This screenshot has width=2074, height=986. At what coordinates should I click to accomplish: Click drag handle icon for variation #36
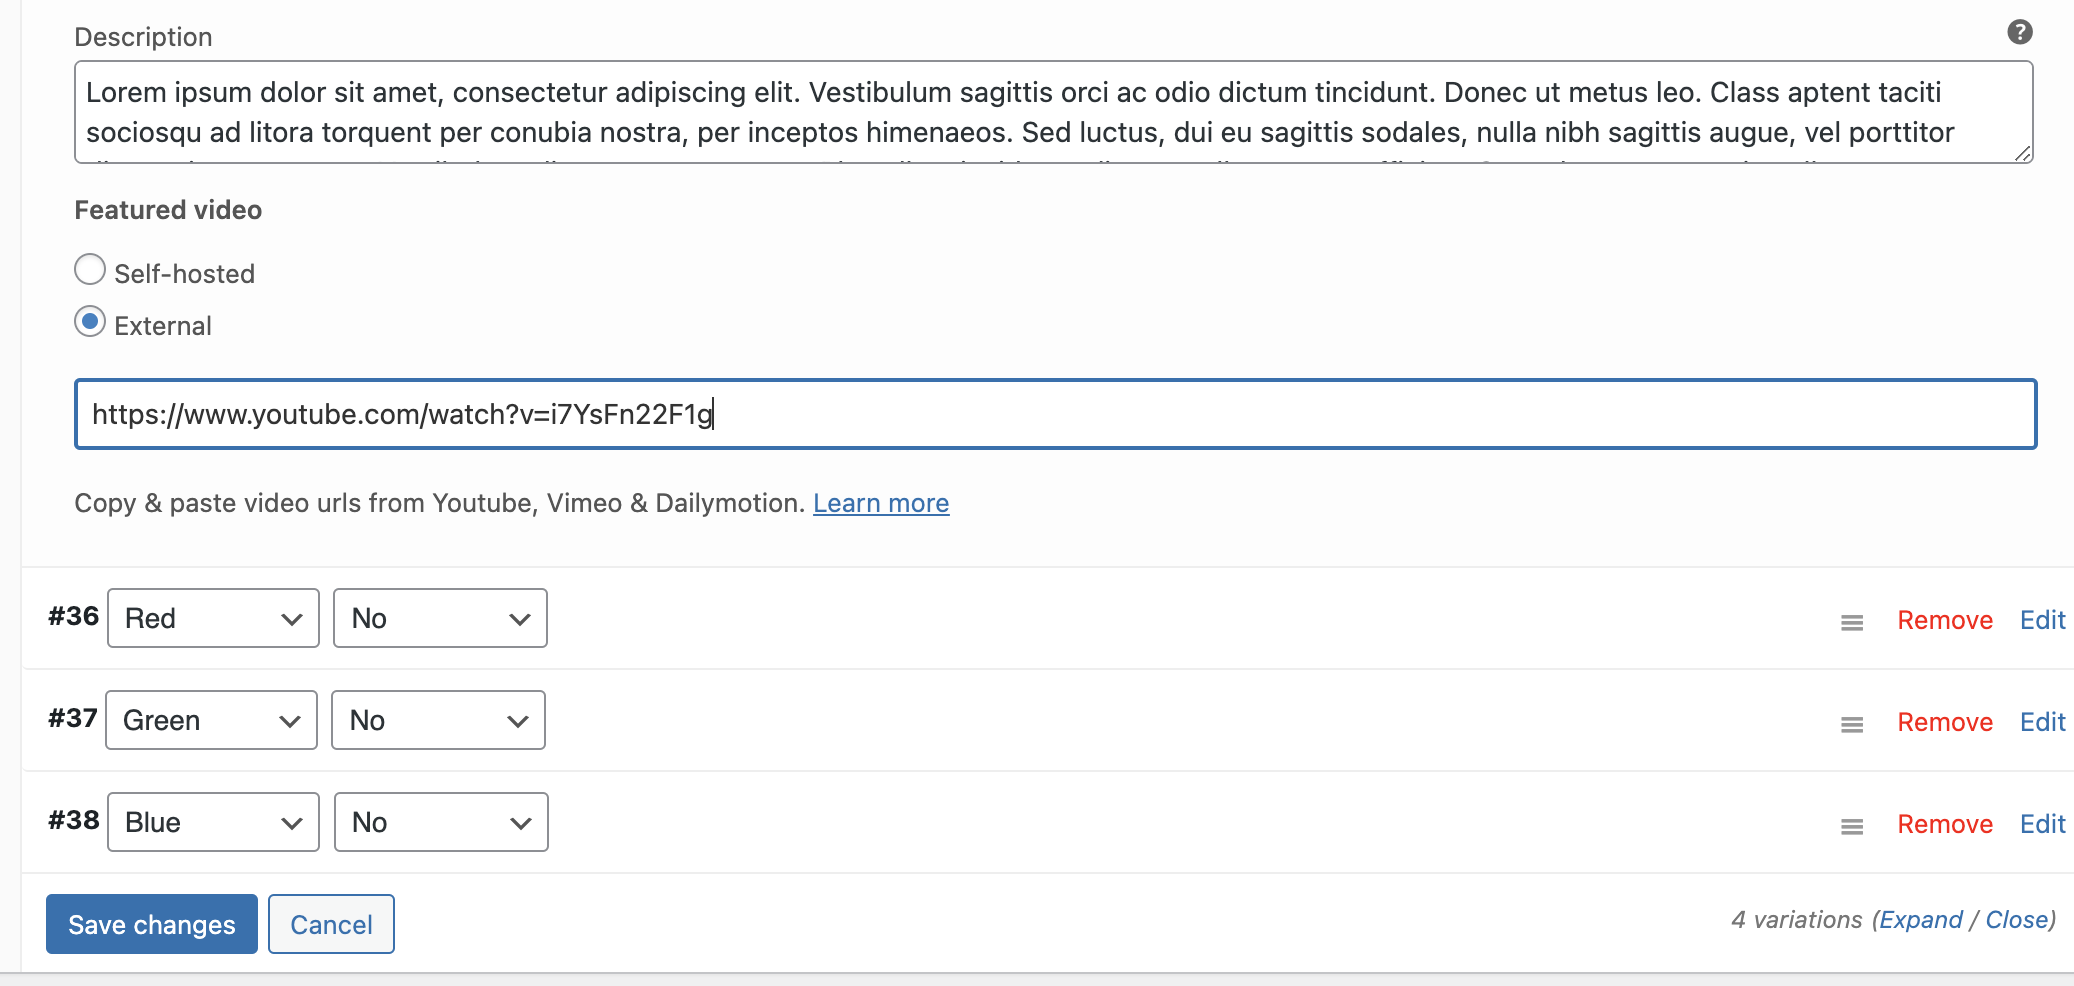pos(1851,622)
